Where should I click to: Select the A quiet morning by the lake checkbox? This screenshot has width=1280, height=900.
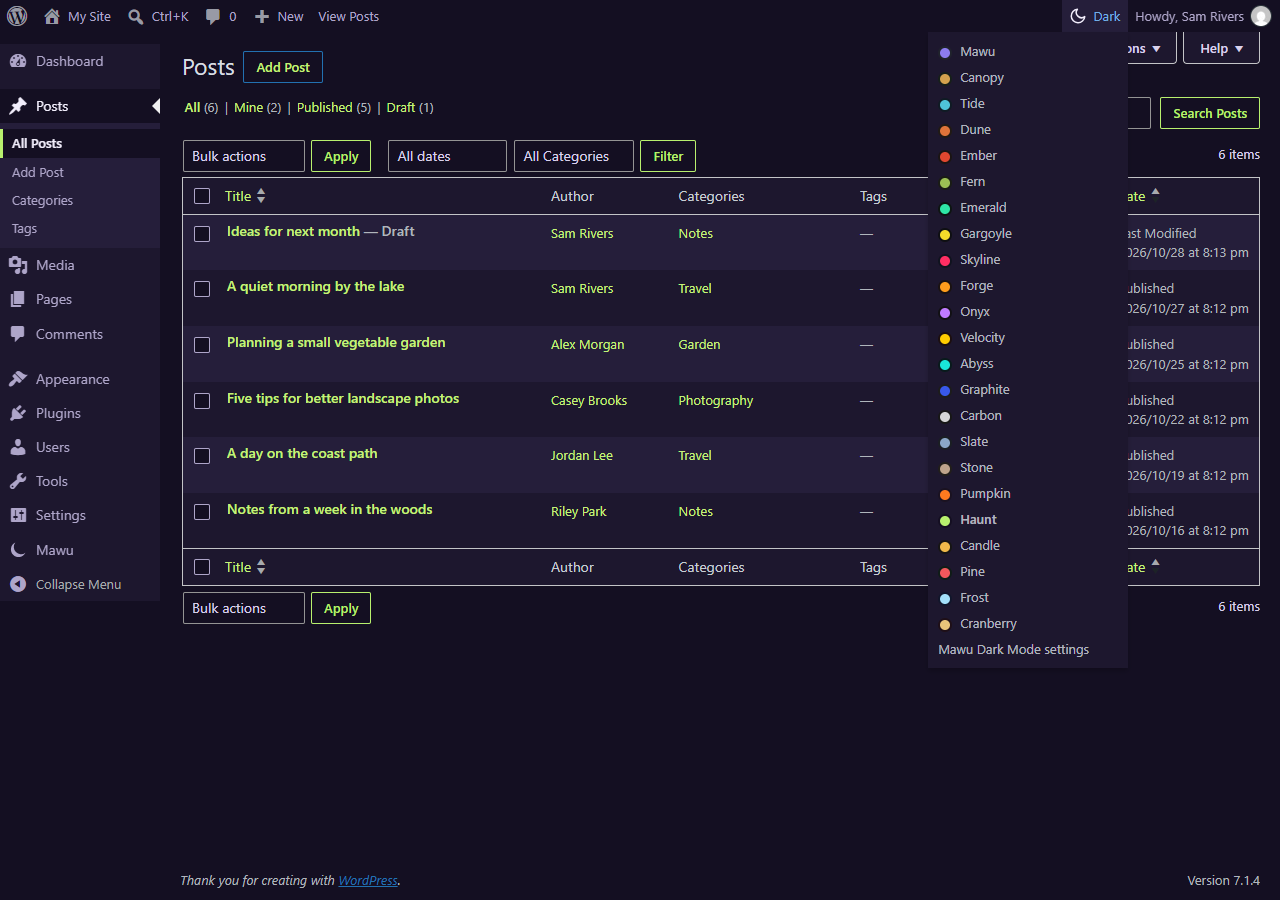pyautogui.click(x=202, y=288)
